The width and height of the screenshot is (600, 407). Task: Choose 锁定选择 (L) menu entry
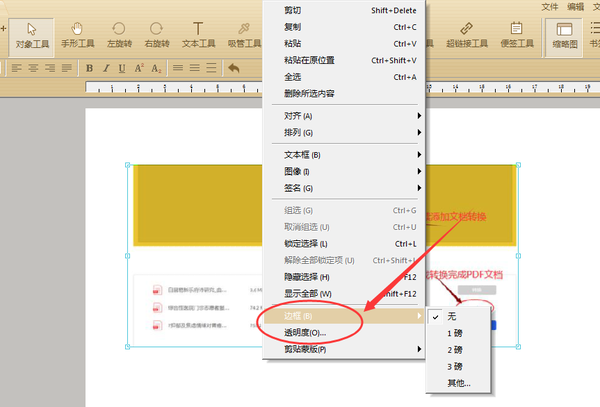(x=344, y=244)
